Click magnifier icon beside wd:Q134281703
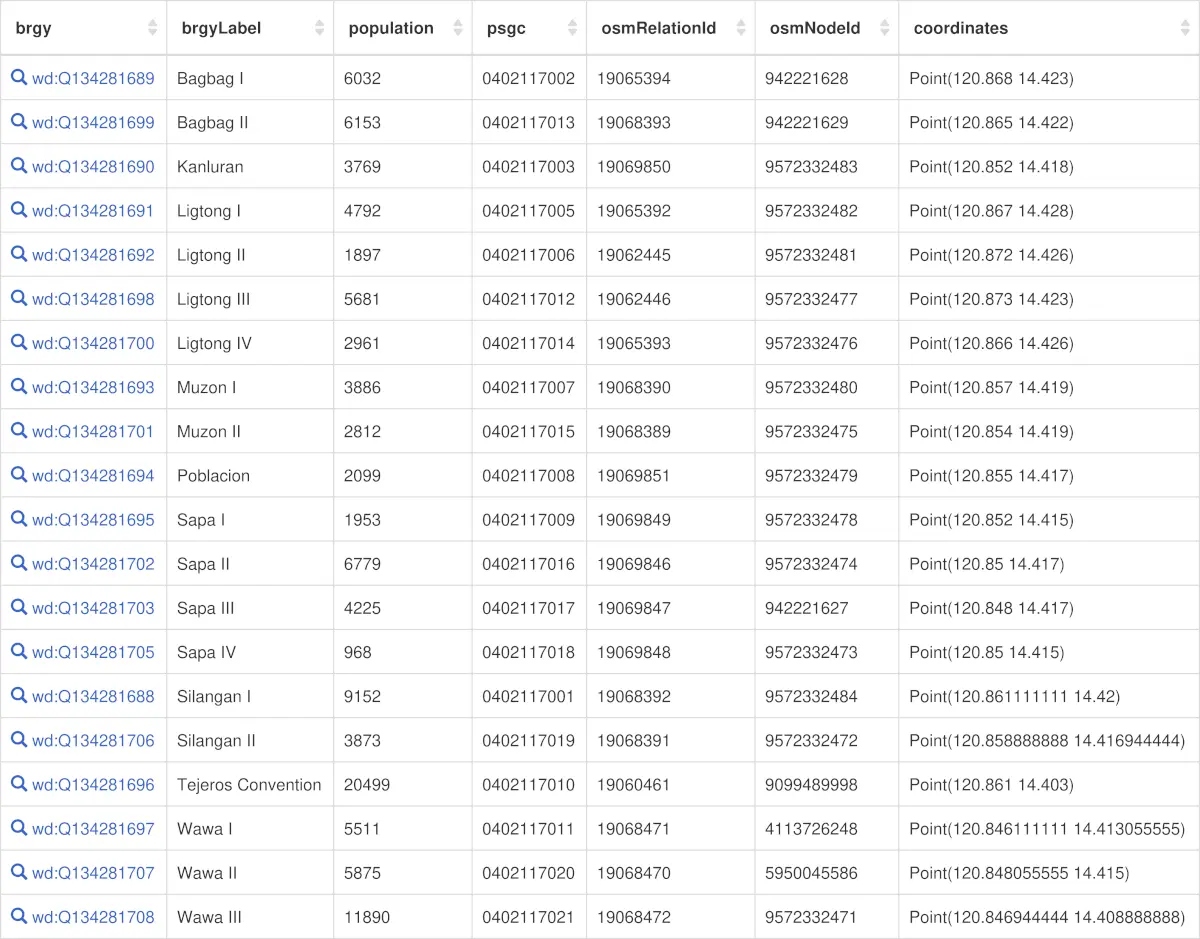 [19, 606]
